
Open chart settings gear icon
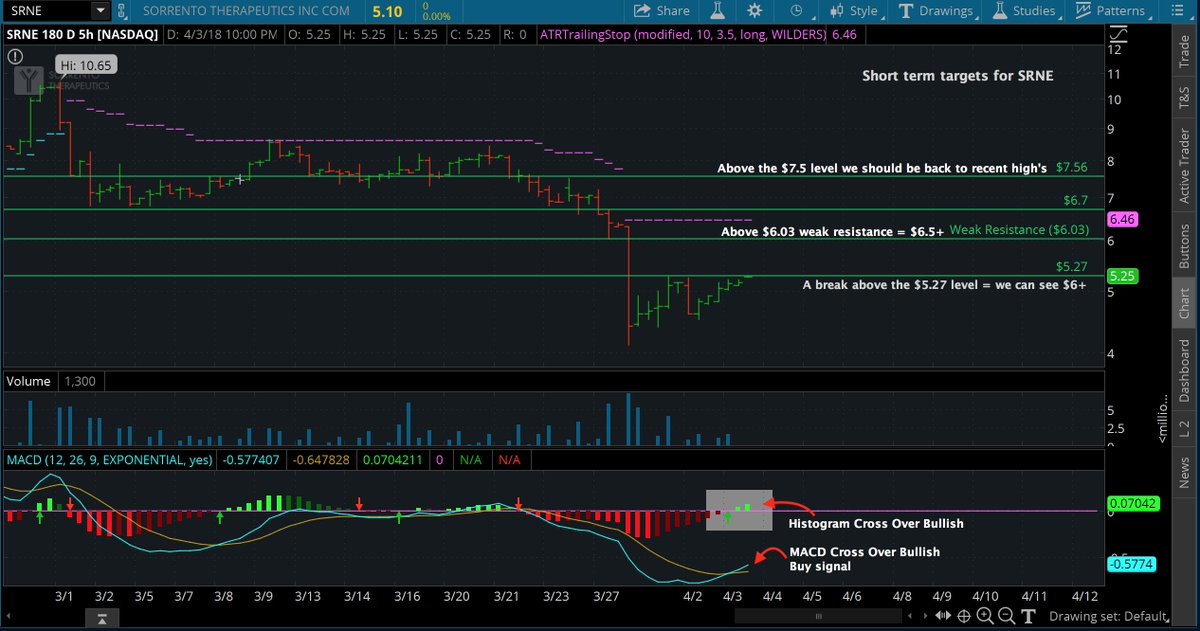click(753, 11)
